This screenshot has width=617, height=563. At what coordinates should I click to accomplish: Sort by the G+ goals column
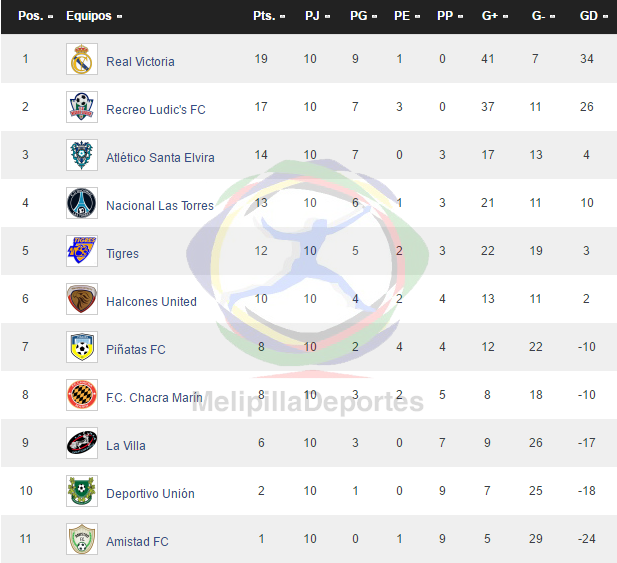(495, 16)
